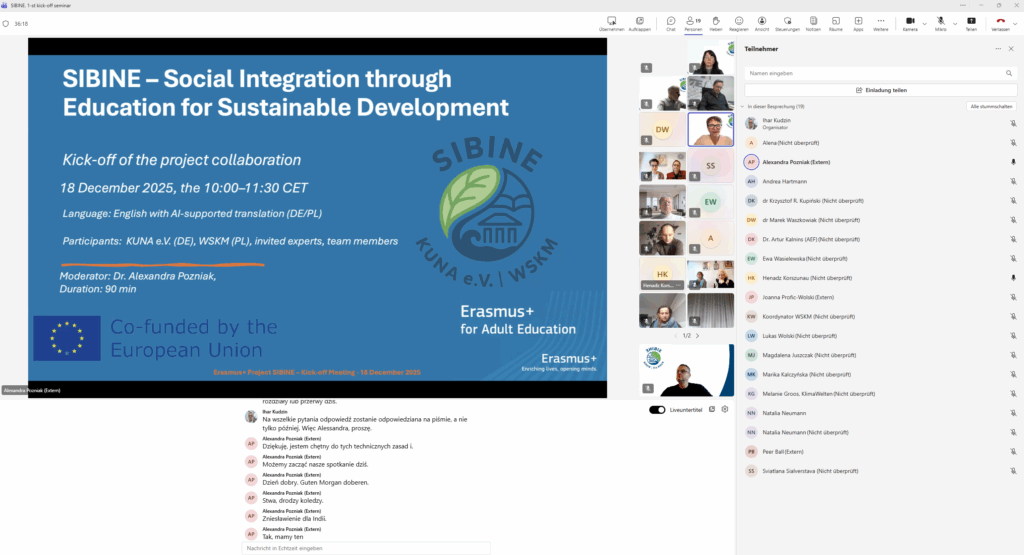
Task: Open dropdown arrow next to Kamera
Action: click(x=924, y=22)
